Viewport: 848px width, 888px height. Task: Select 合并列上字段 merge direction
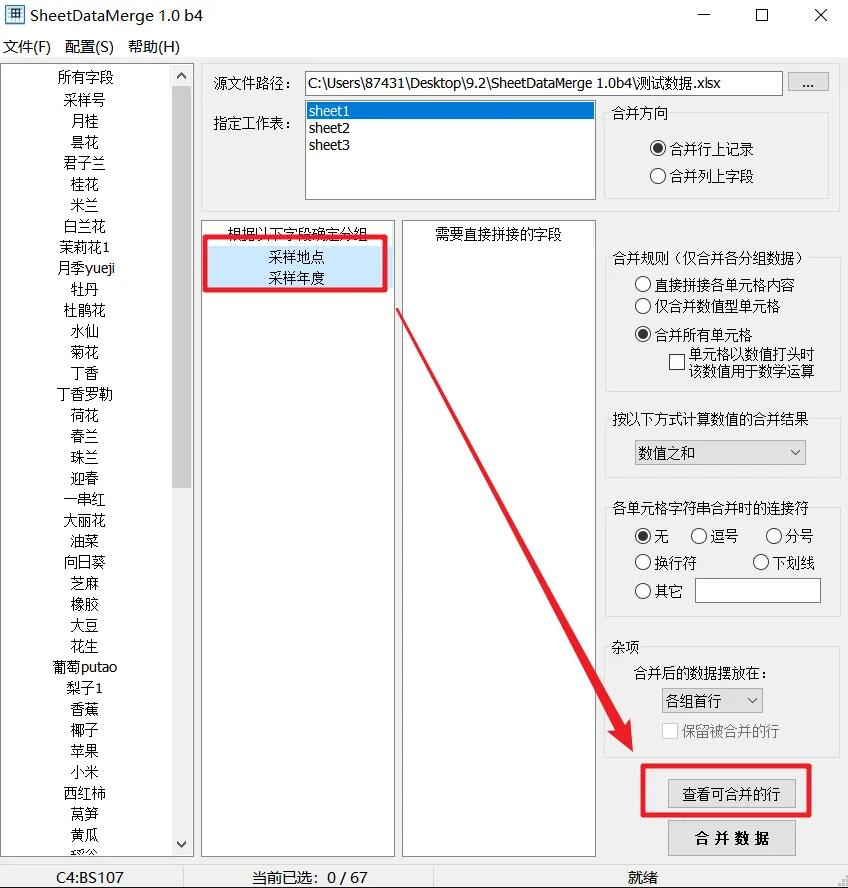[x=658, y=176]
